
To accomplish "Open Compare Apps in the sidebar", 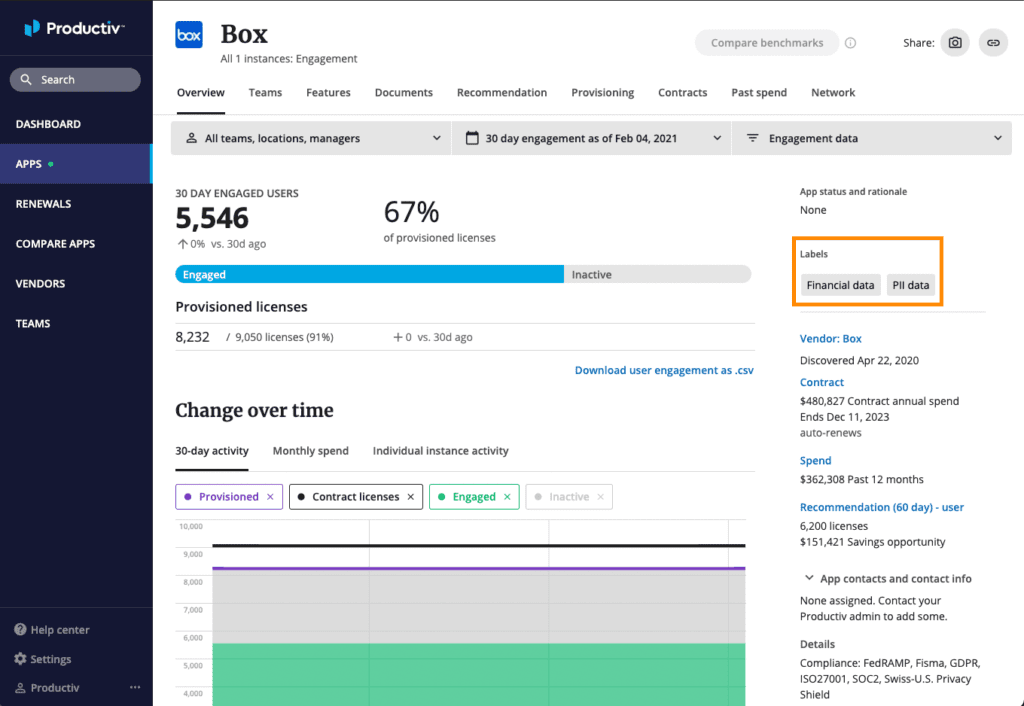I will click(x=76, y=244).
